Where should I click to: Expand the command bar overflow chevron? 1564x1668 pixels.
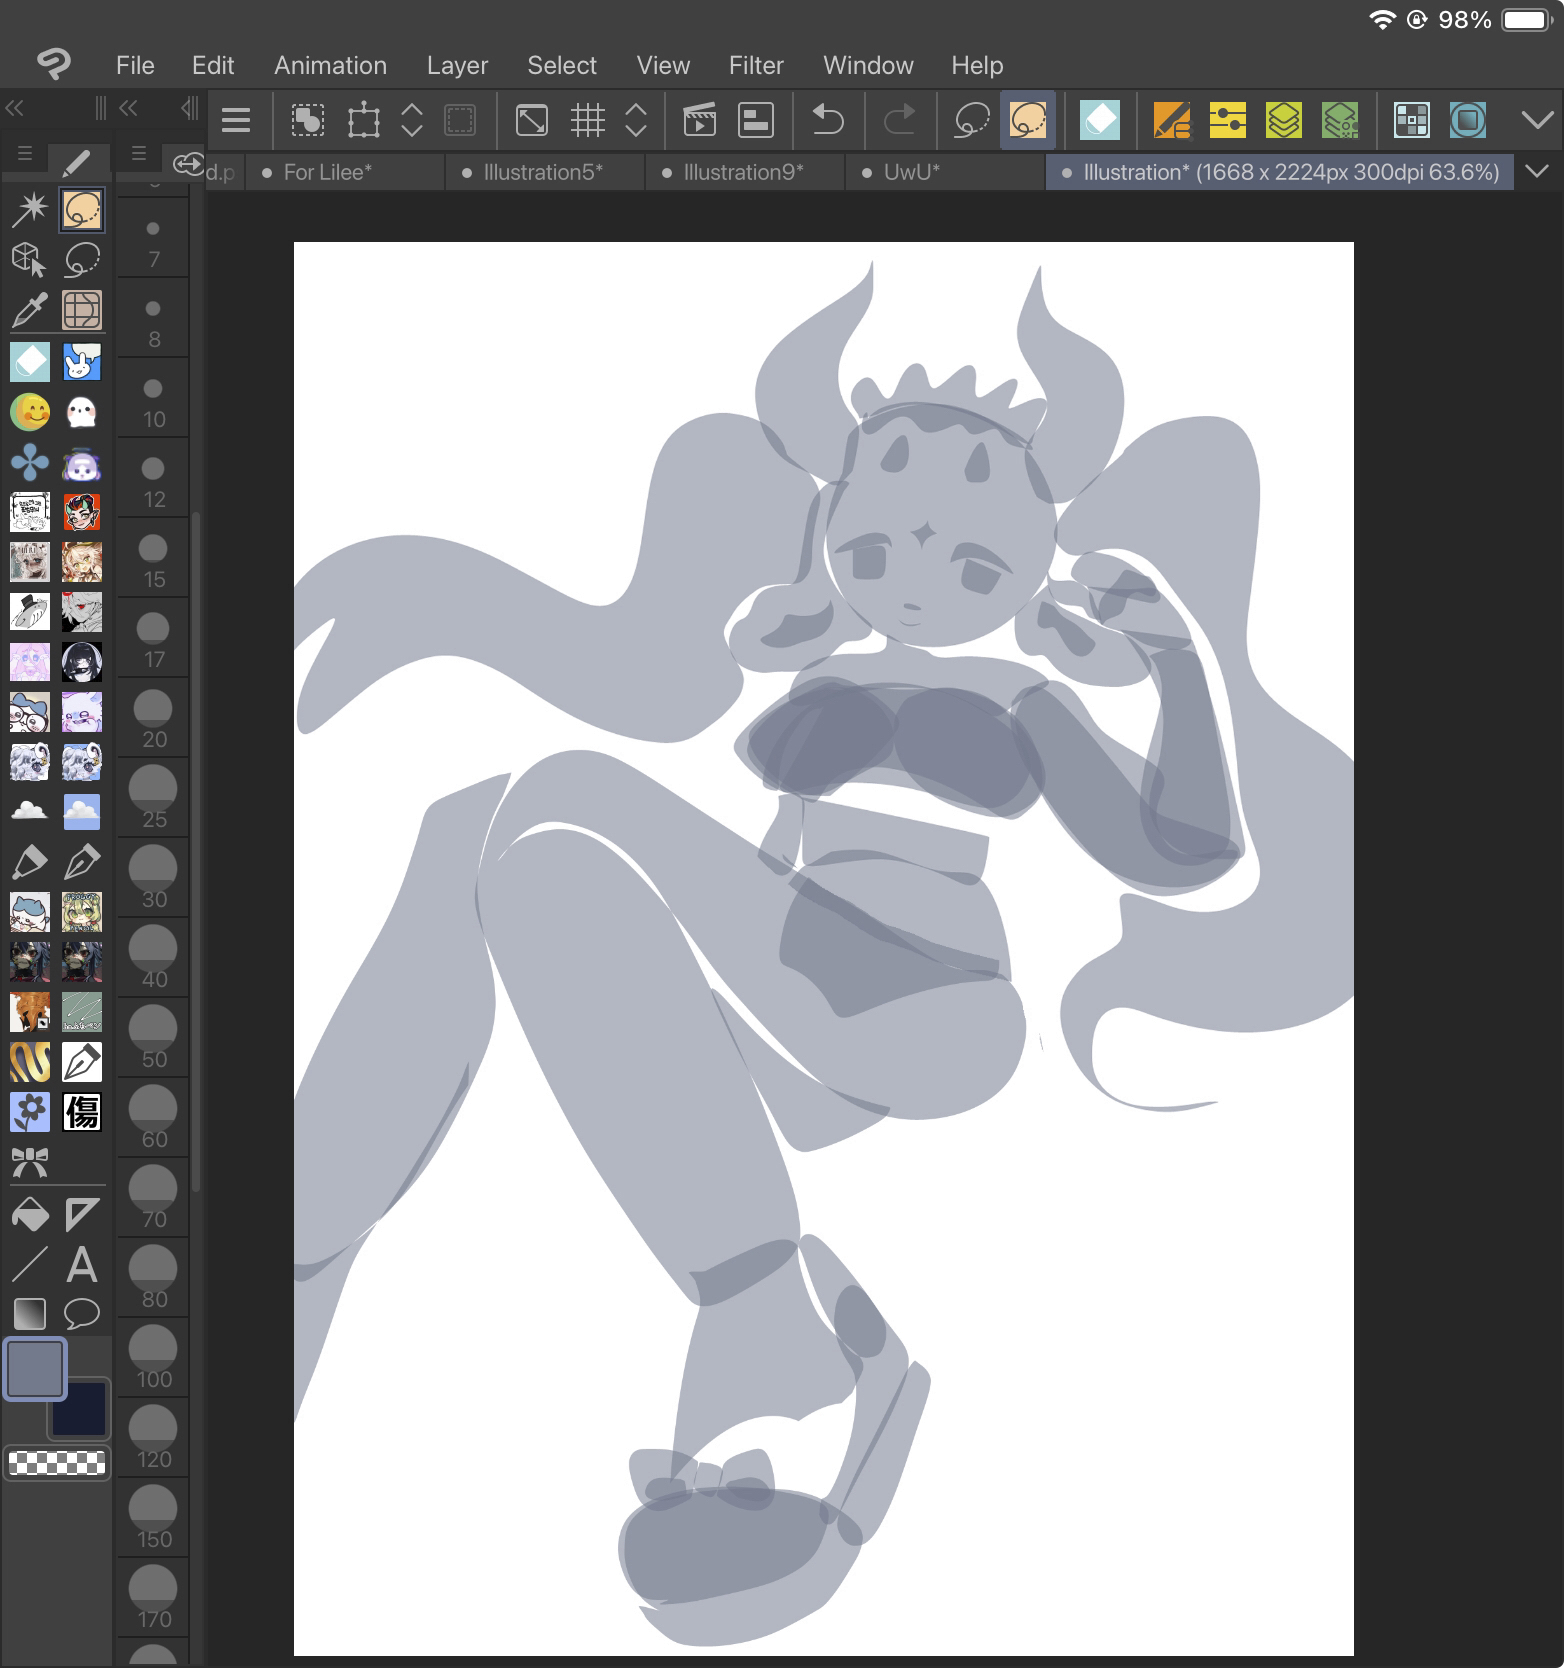coord(1537,121)
